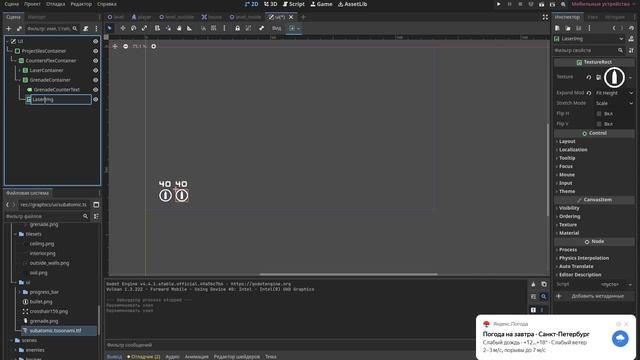
Task: Go to previous object in Inspector history
Action: [x=614, y=28]
